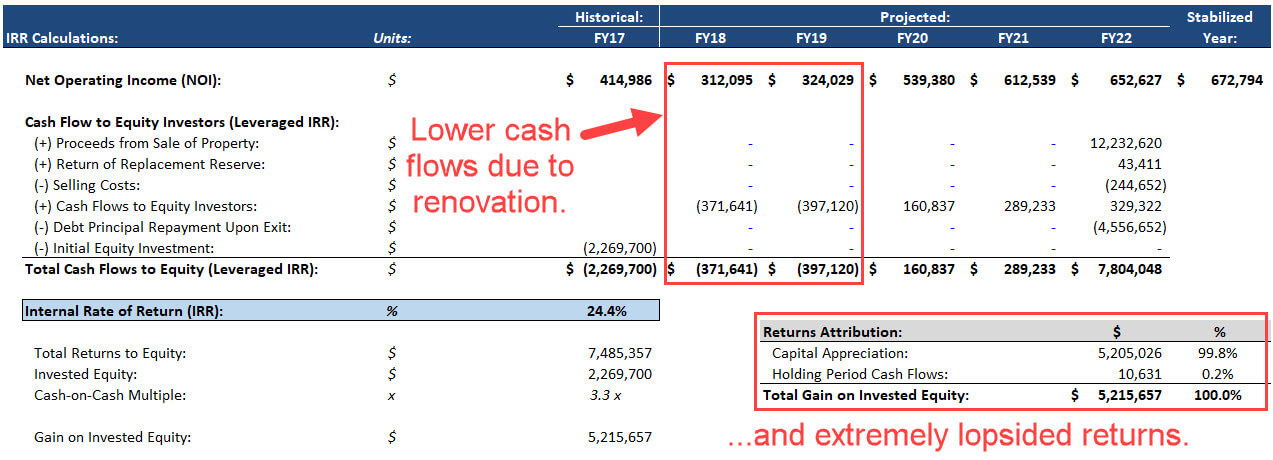Click Cash Flows to Equity Investors label
Viewport: 1273px width, 460px height.
click(x=145, y=206)
